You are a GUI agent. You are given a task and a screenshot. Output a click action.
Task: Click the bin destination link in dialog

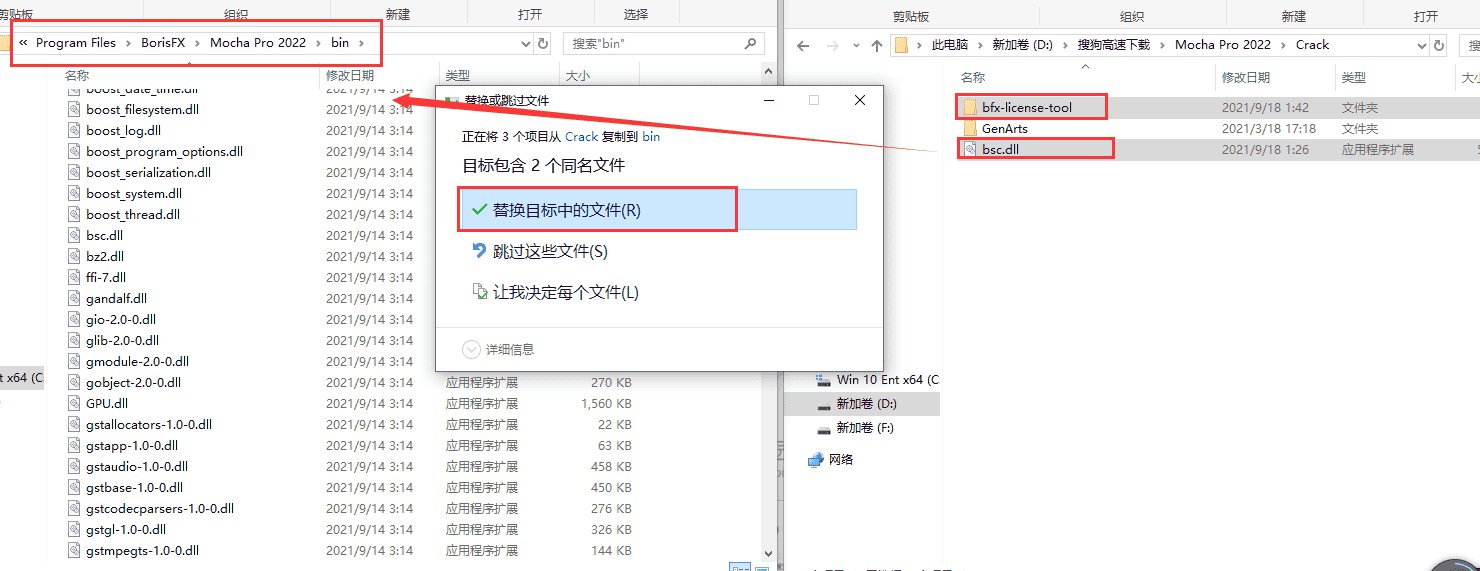(651, 136)
